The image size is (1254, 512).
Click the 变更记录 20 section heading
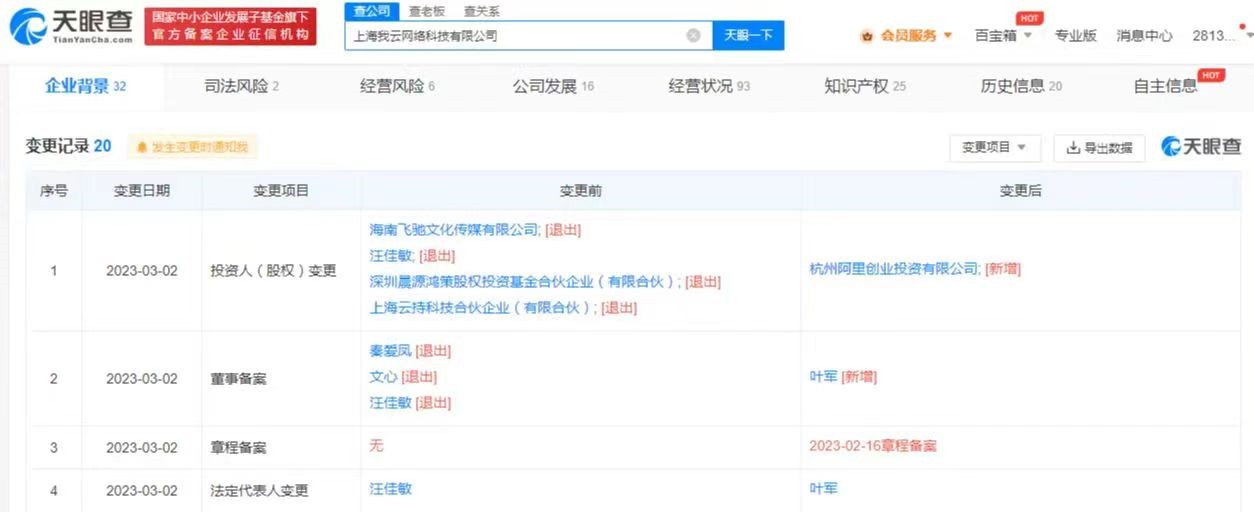(68, 147)
